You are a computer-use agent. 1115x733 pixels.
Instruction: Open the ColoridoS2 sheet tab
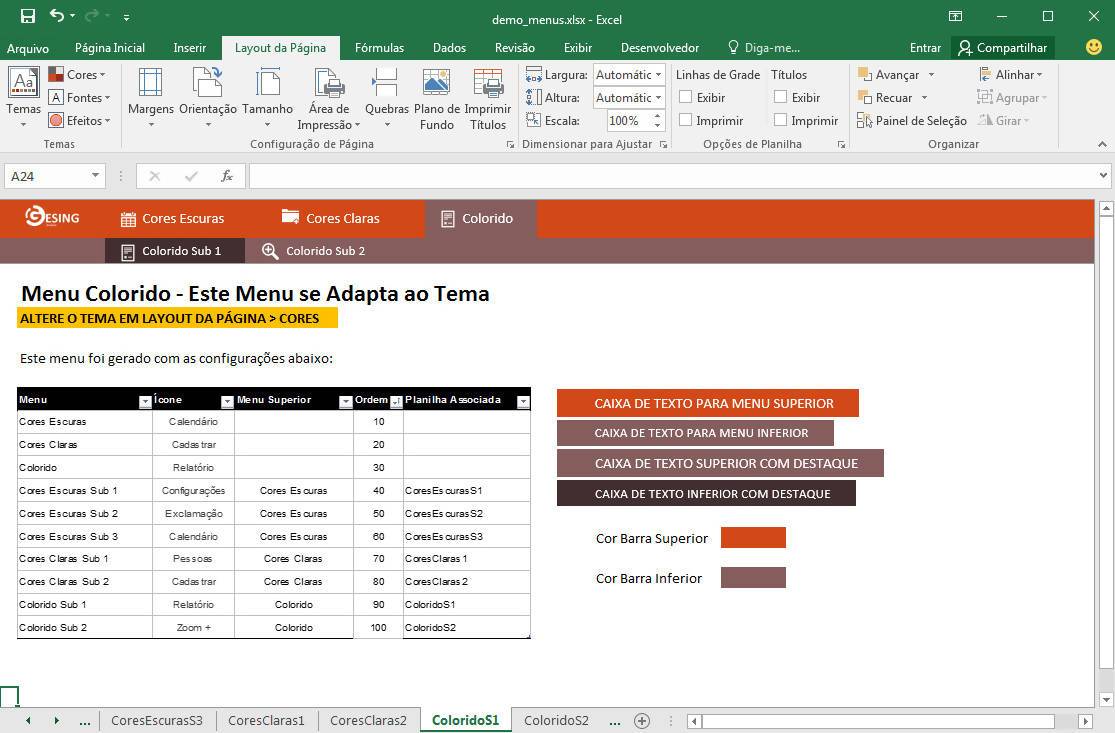click(556, 720)
